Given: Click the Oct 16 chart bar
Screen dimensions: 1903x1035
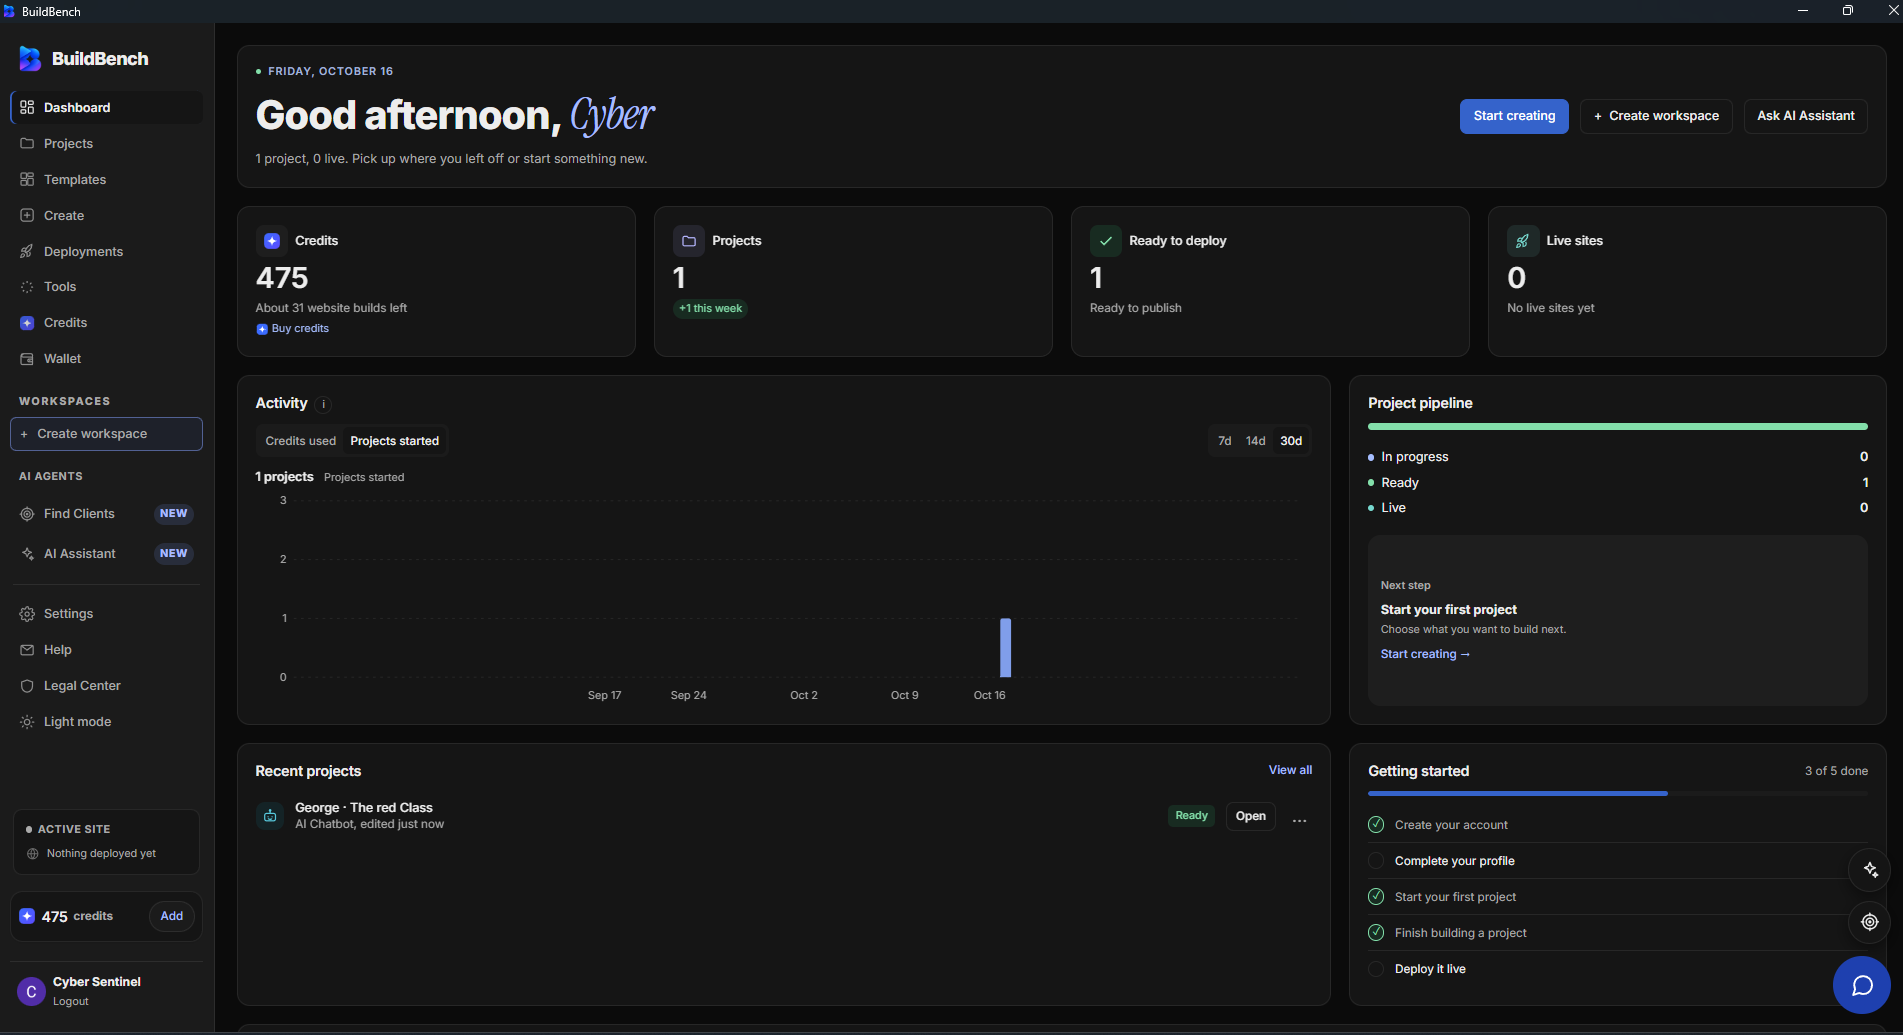Looking at the screenshot, I should point(1005,648).
